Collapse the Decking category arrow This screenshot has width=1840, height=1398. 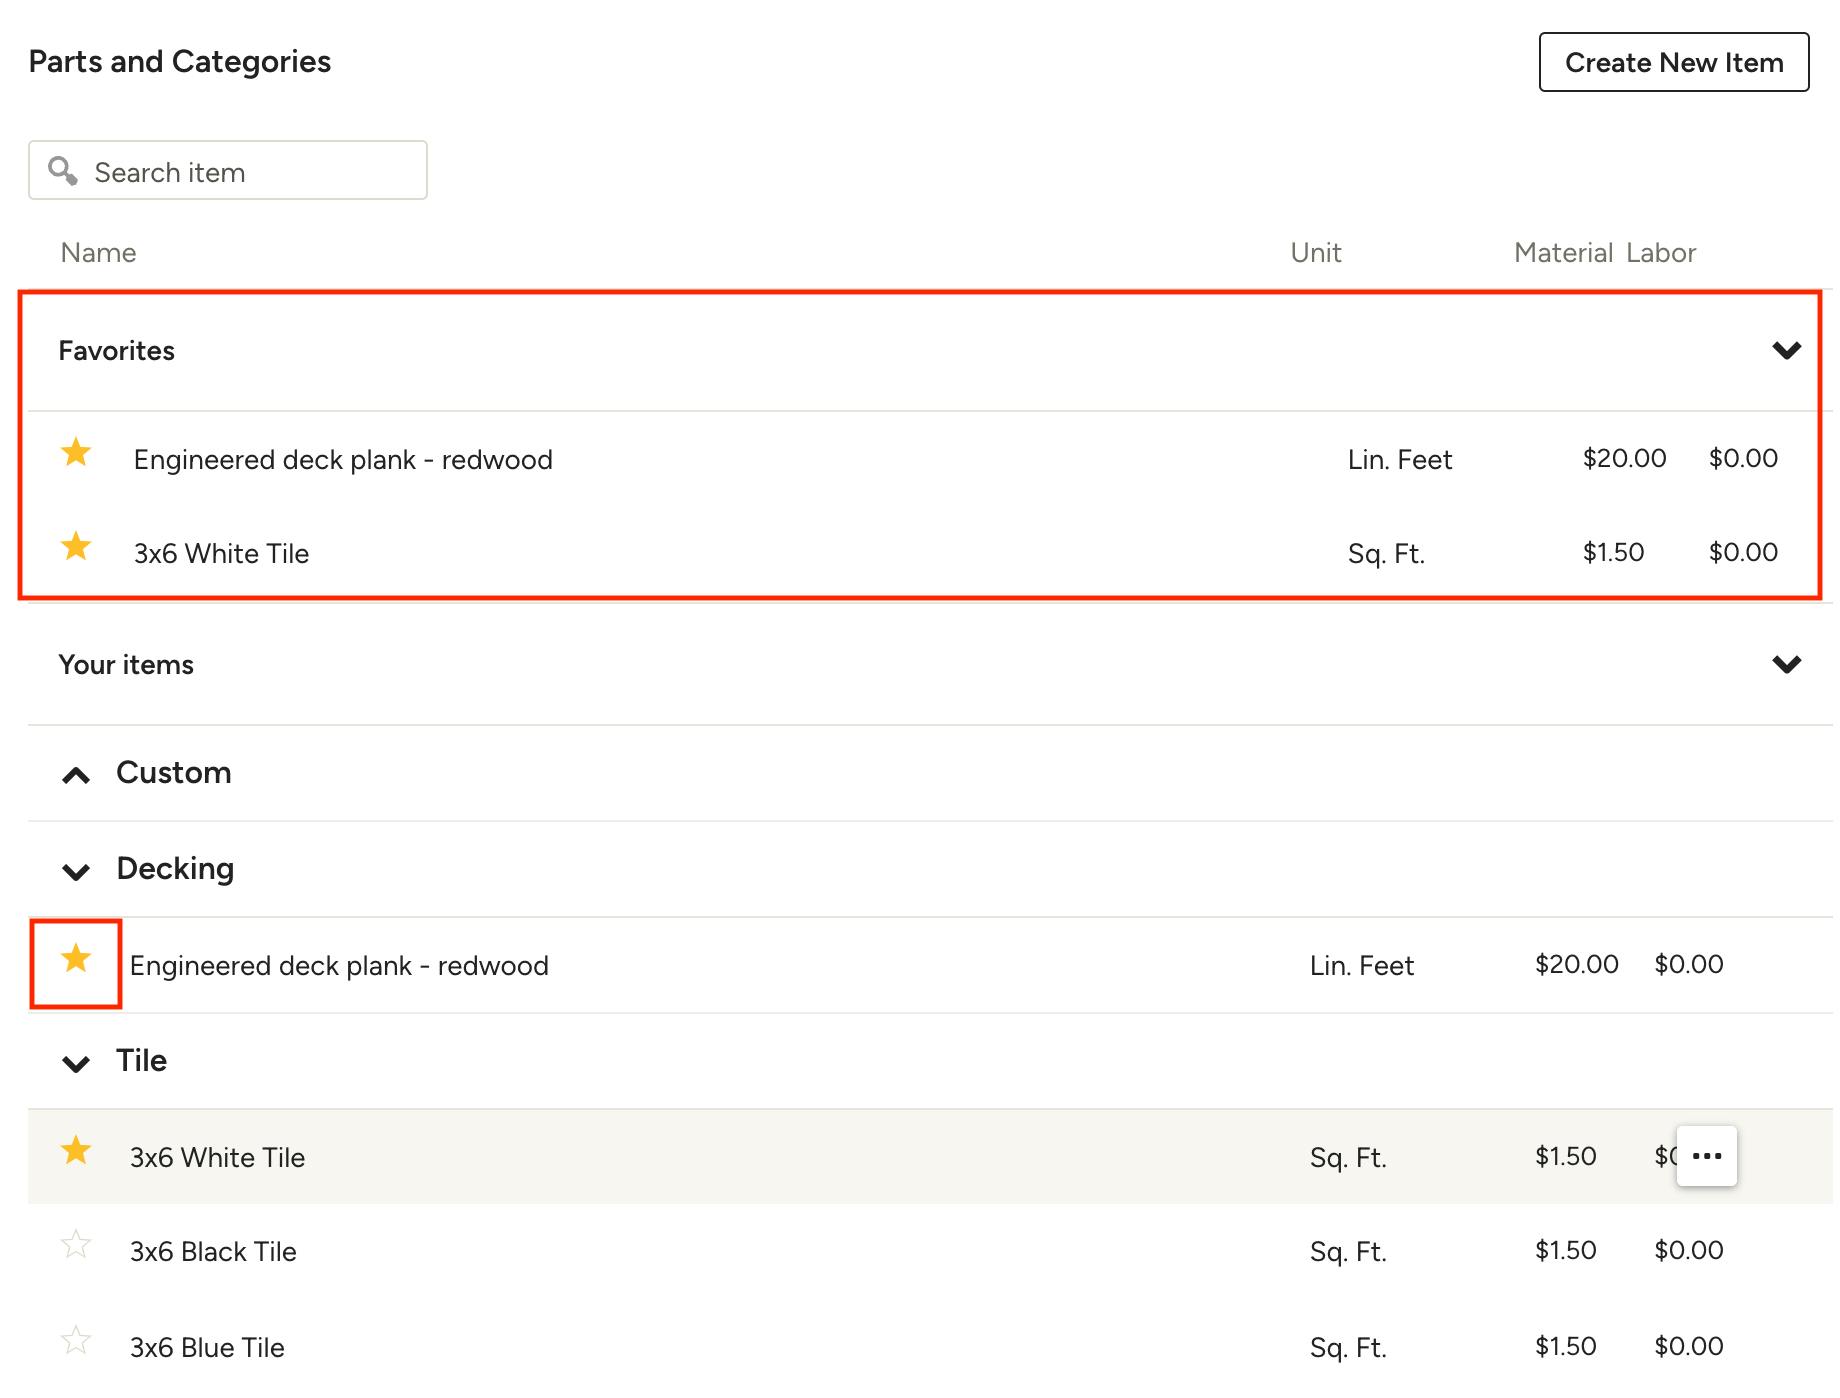(76, 871)
